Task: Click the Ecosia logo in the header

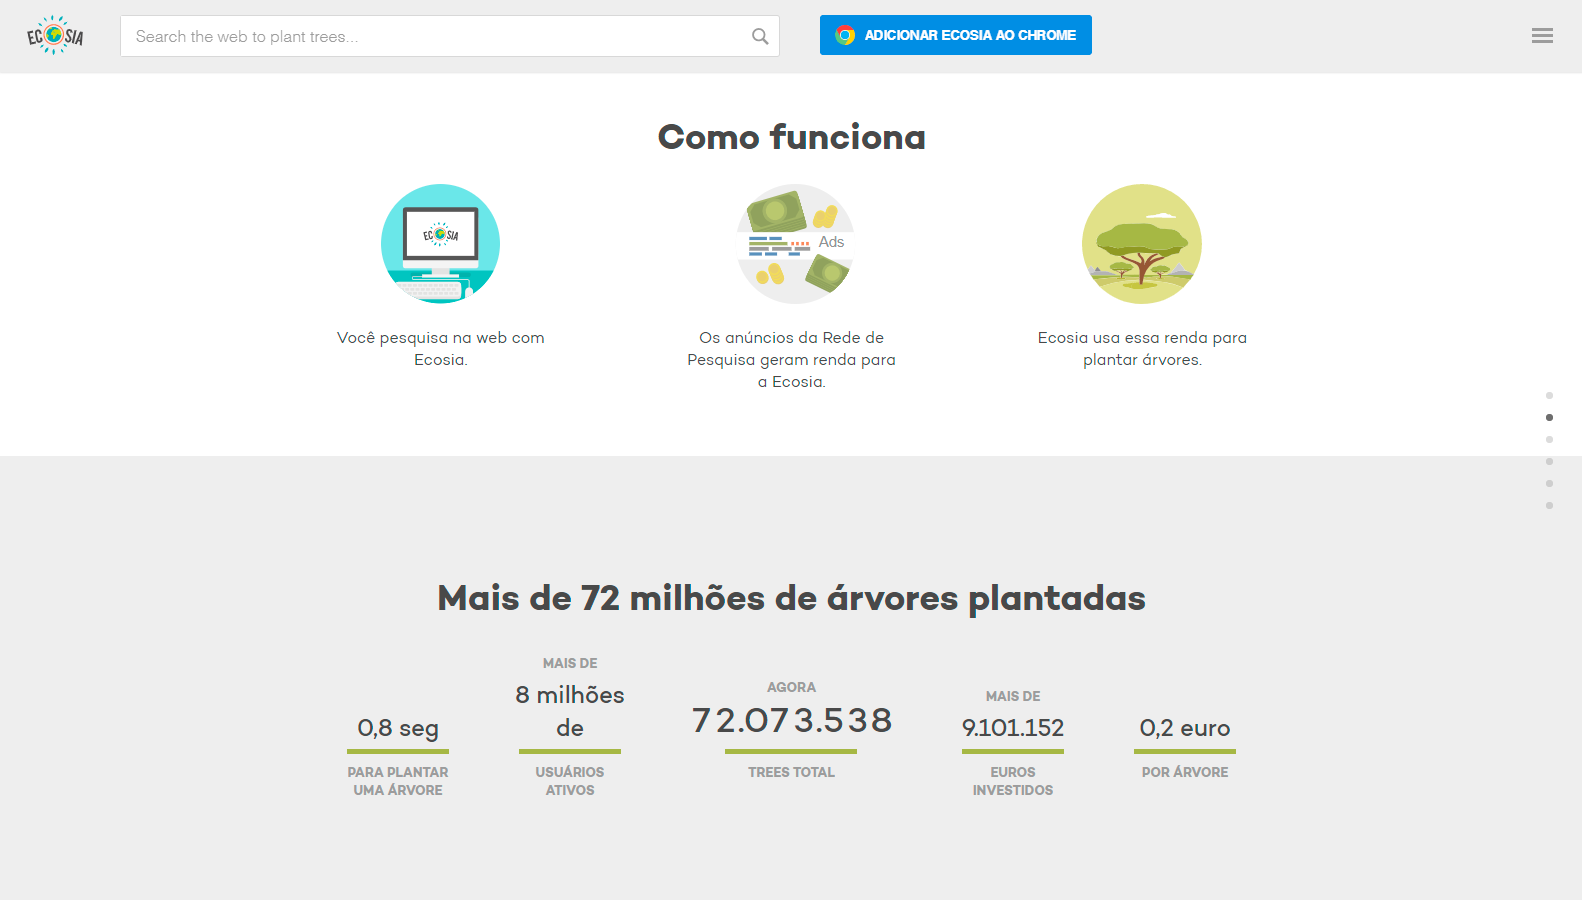Action: tap(55, 36)
